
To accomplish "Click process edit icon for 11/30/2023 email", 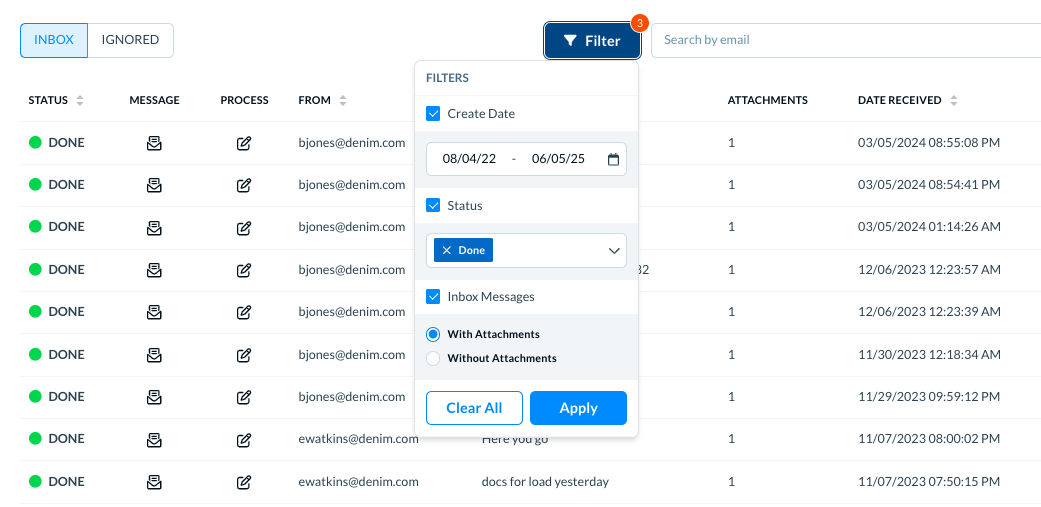I will pos(244,355).
